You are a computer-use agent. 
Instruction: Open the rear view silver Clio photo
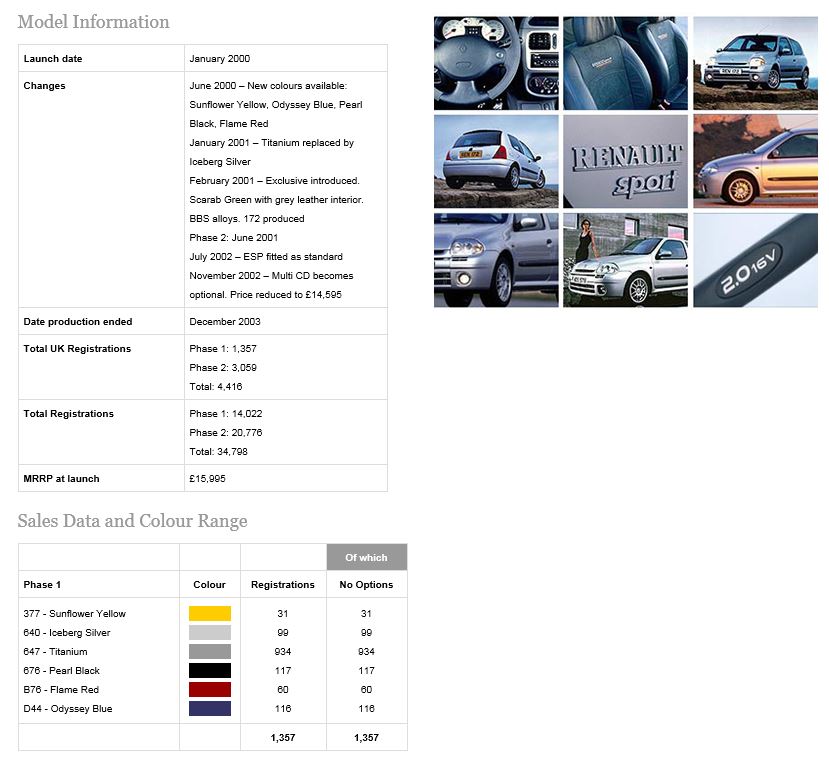[x=496, y=161]
